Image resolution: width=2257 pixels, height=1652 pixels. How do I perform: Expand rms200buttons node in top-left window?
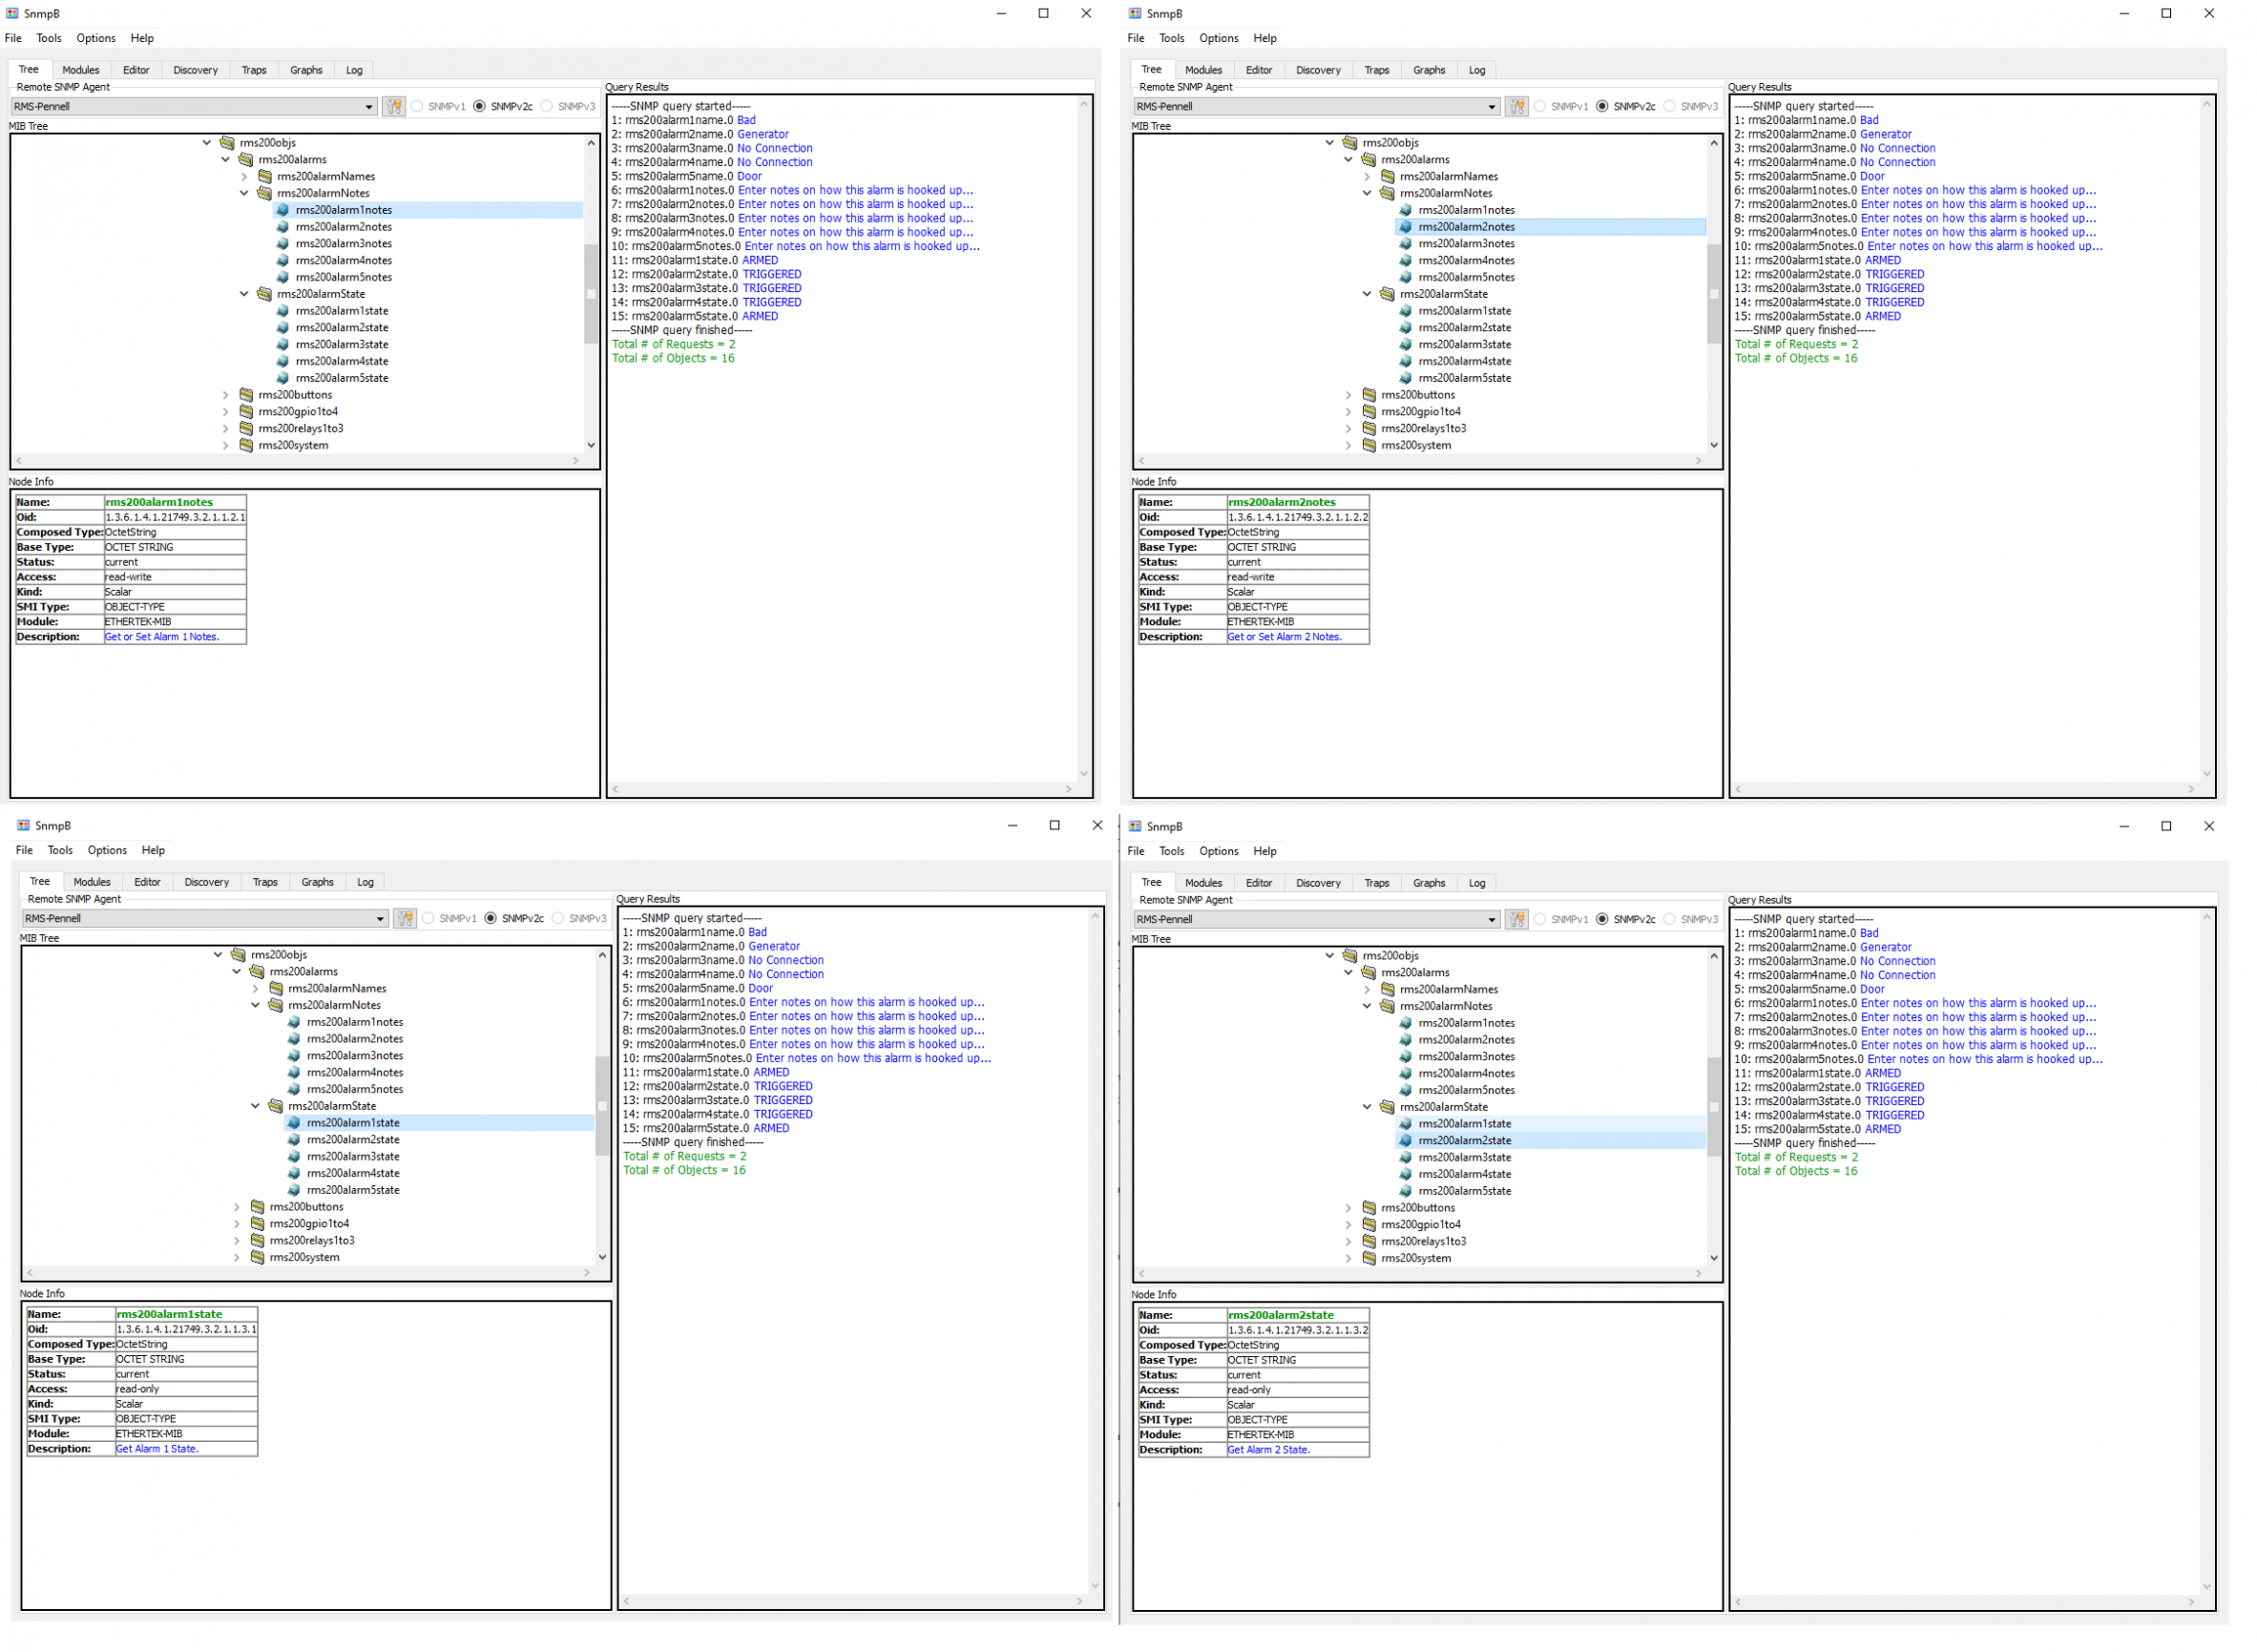coord(226,395)
